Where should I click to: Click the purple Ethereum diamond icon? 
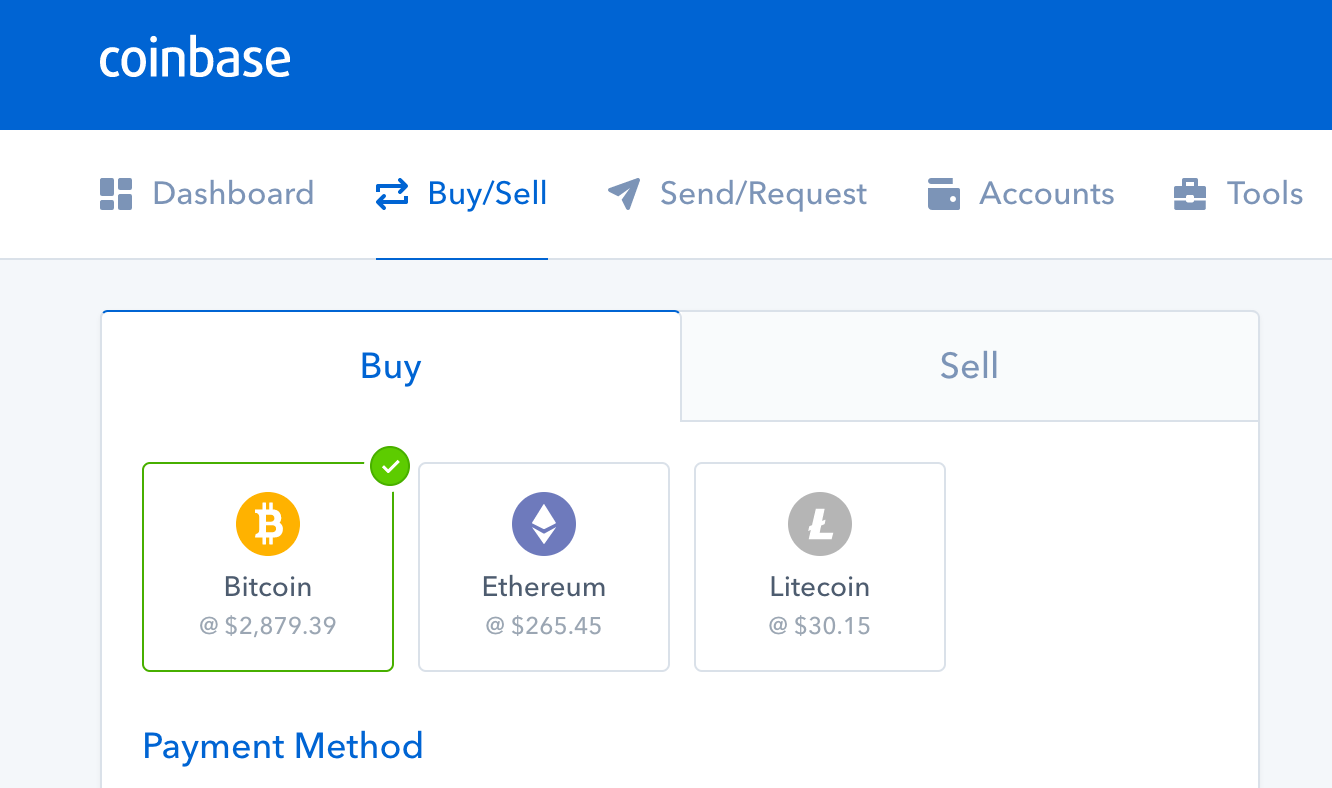544,524
